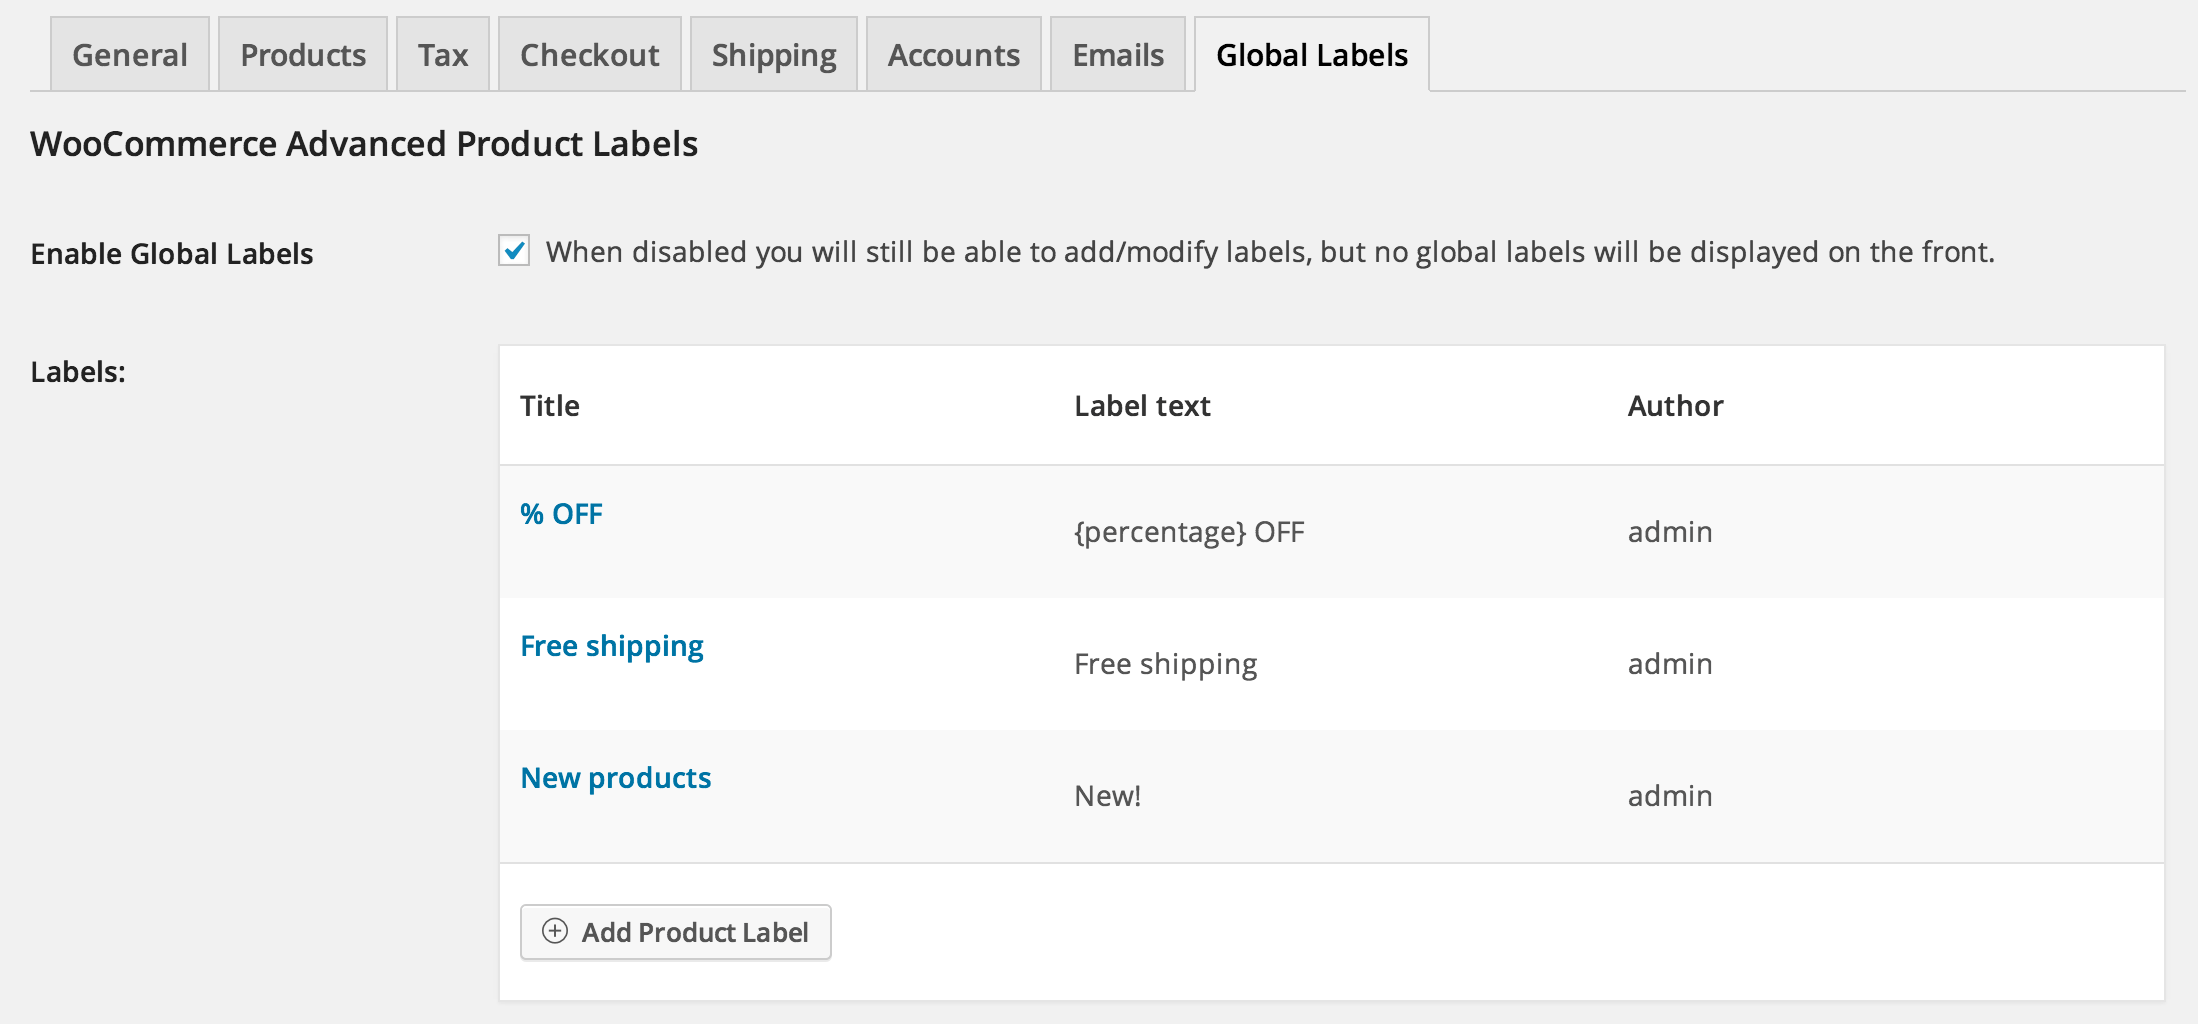This screenshot has width=2198, height=1024.
Task: Switch to the General tab
Action: click(128, 53)
